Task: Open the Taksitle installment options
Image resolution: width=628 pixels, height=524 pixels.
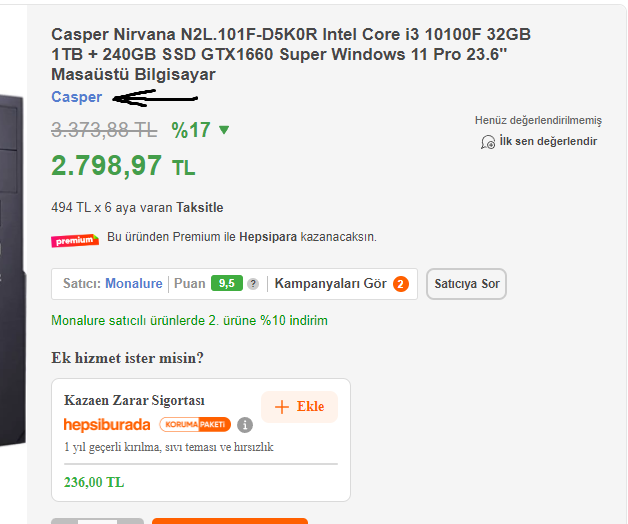Action: pos(199,208)
